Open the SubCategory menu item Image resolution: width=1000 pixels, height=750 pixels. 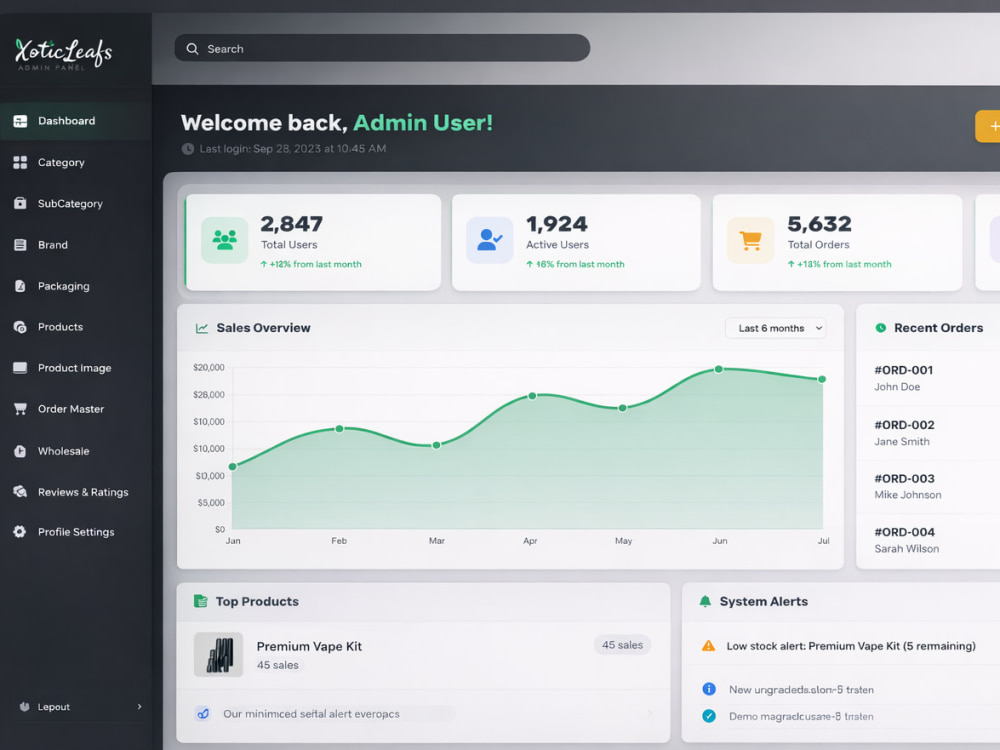coord(75,203)
